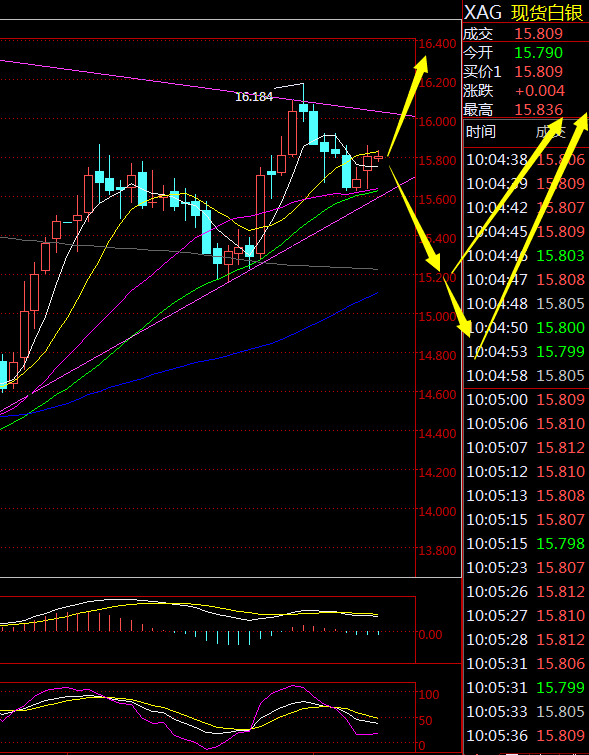Select the 10:05:28 tick row
This screenshot has width=589, height=755.
pyautogui.click(x=525, y=639)
